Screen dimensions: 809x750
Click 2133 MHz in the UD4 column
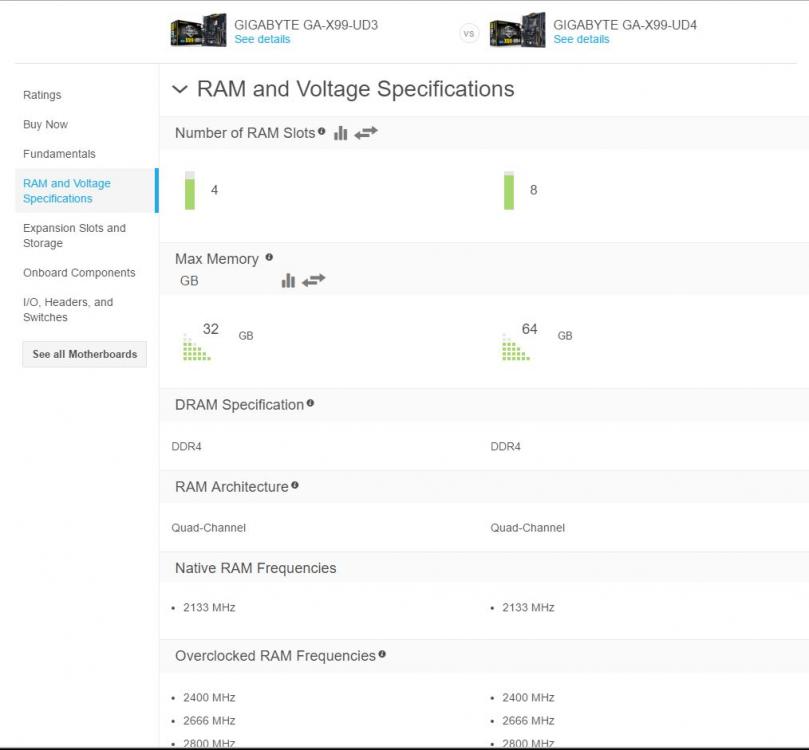528,608
